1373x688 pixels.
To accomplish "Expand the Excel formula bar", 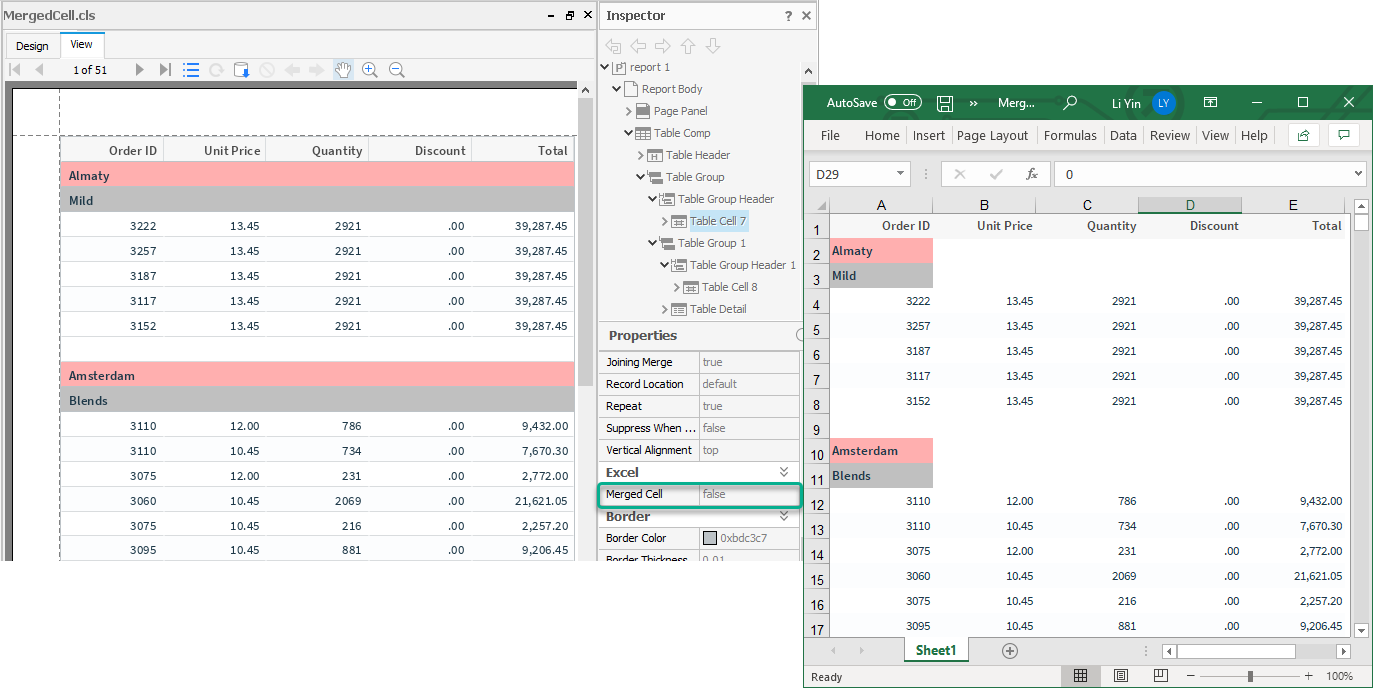I will tap(1358, 174).
